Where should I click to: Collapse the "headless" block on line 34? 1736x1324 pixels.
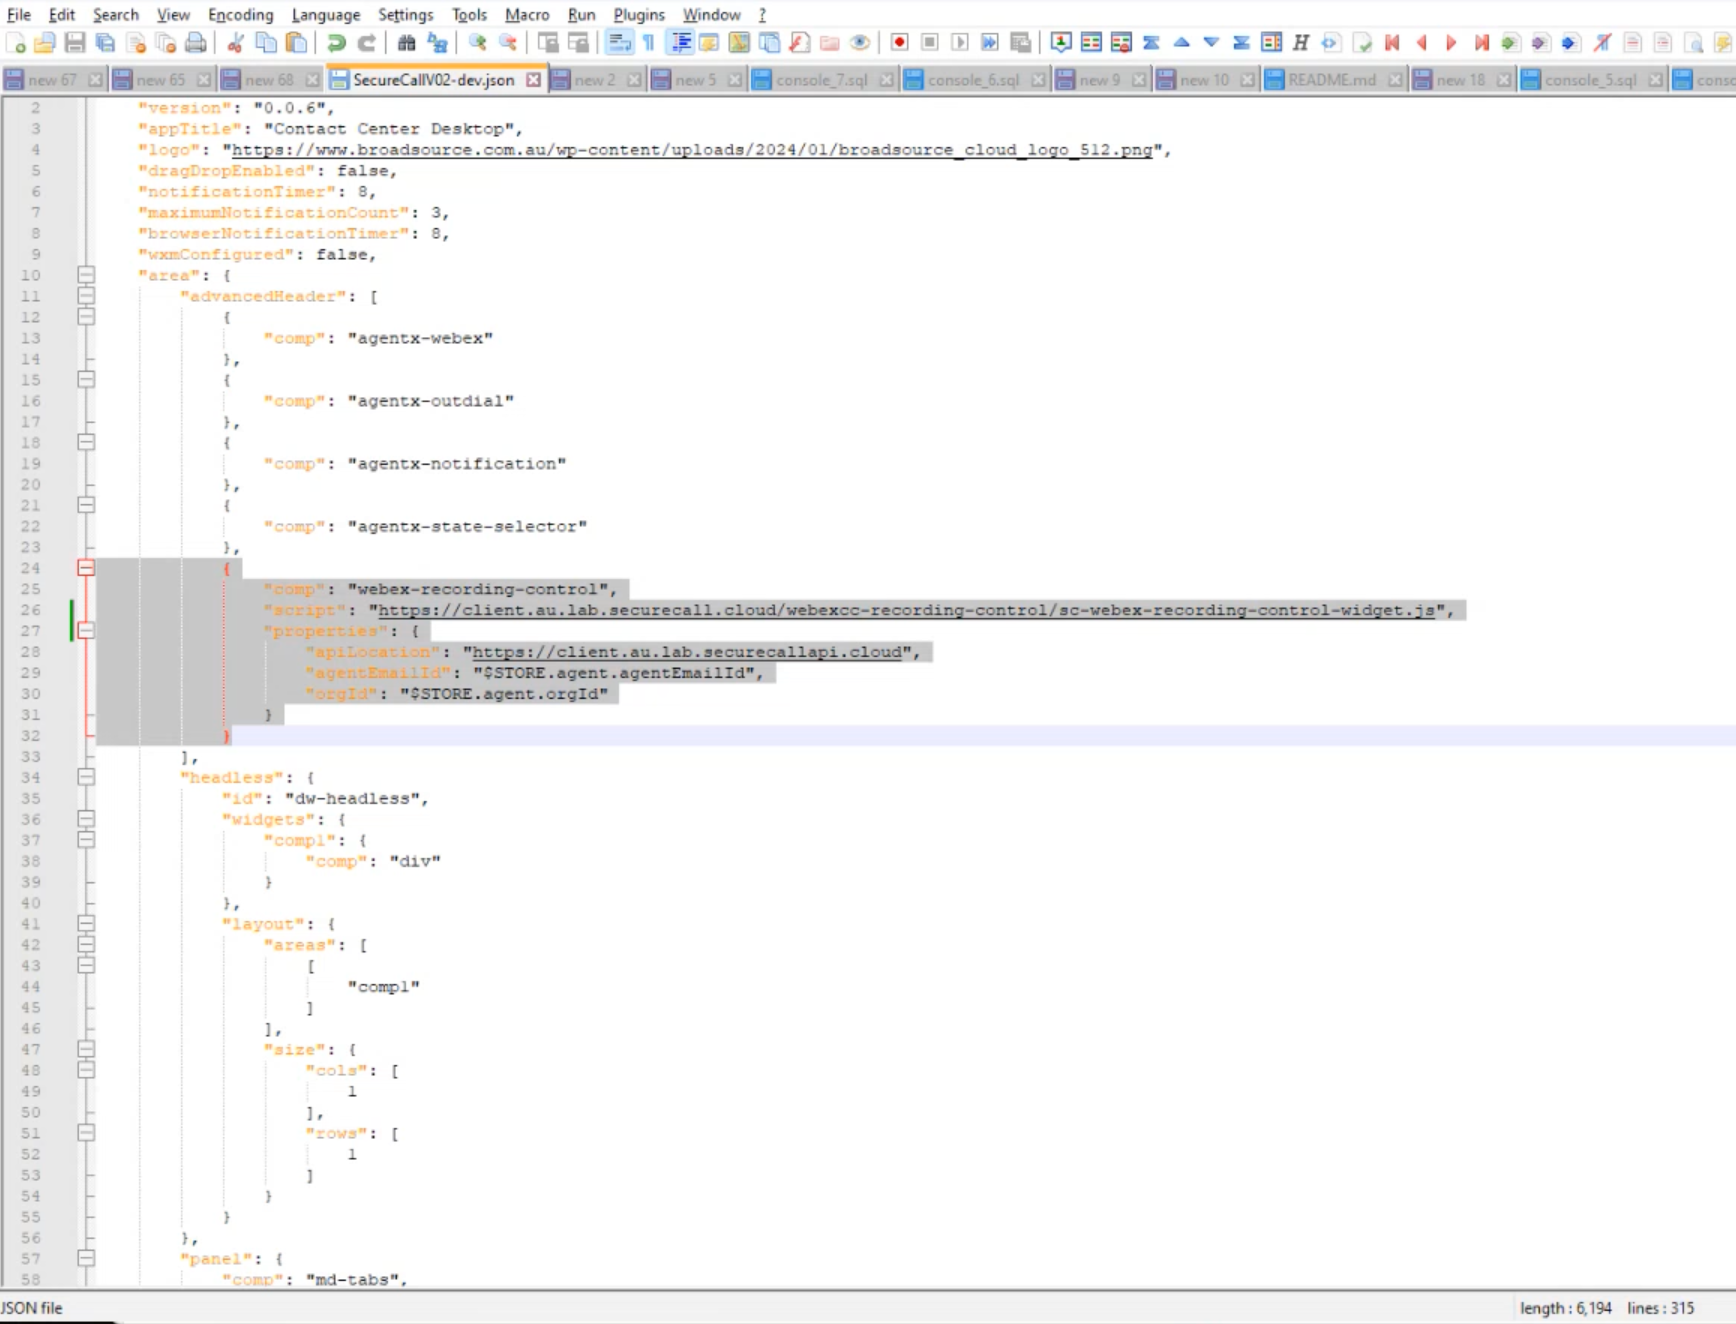pos(86,777)
